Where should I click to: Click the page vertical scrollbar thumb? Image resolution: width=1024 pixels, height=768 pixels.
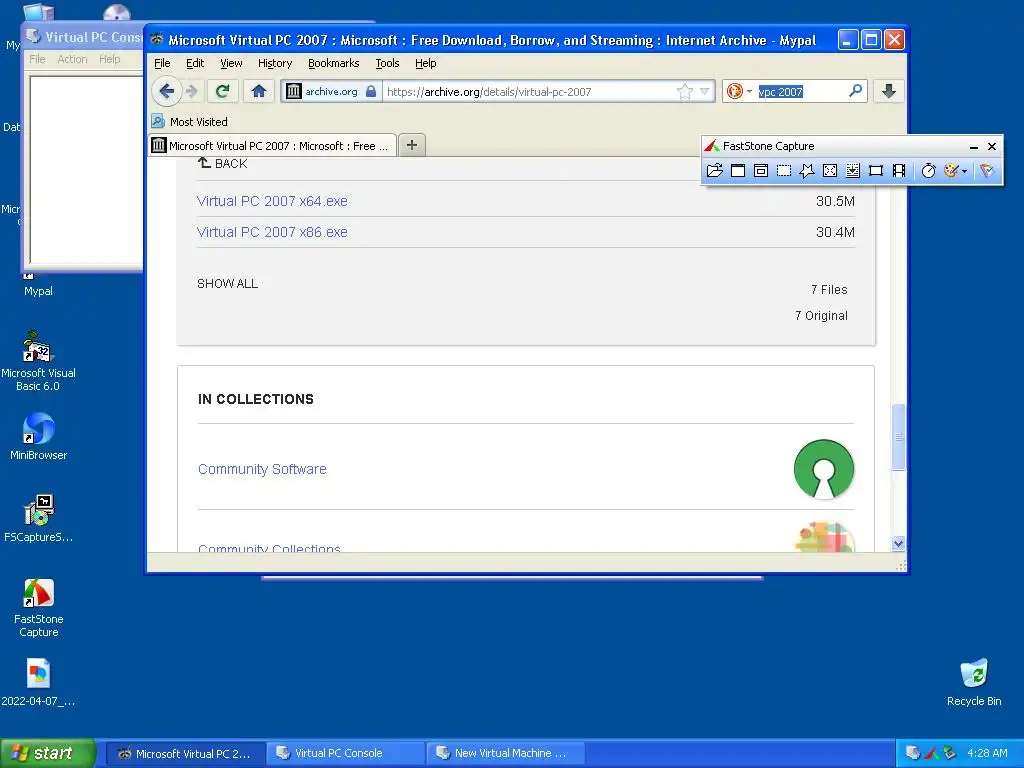[899, 436]
